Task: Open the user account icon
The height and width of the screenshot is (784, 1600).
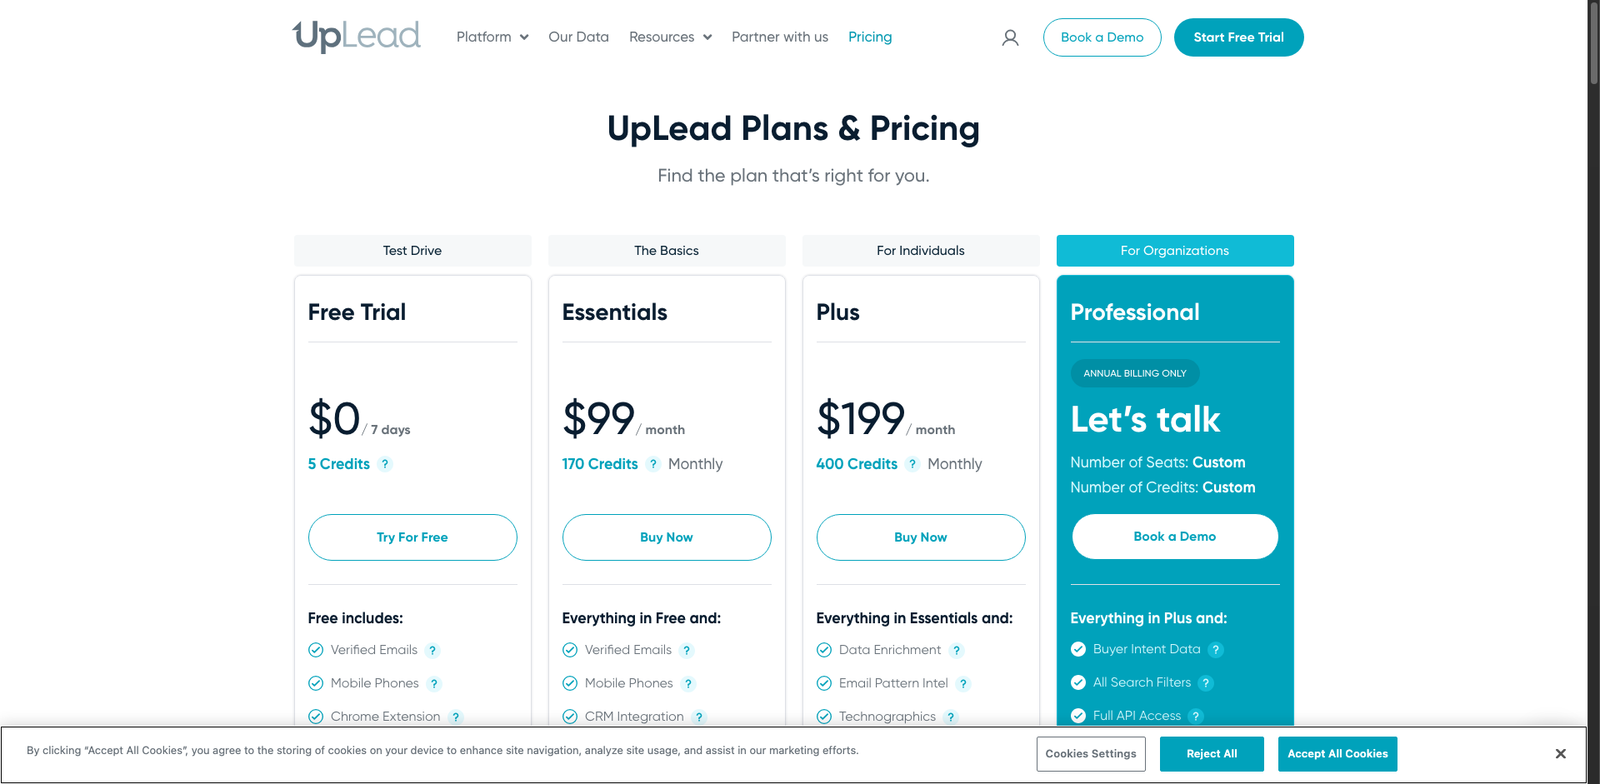Action: [x=1009, y=37]
